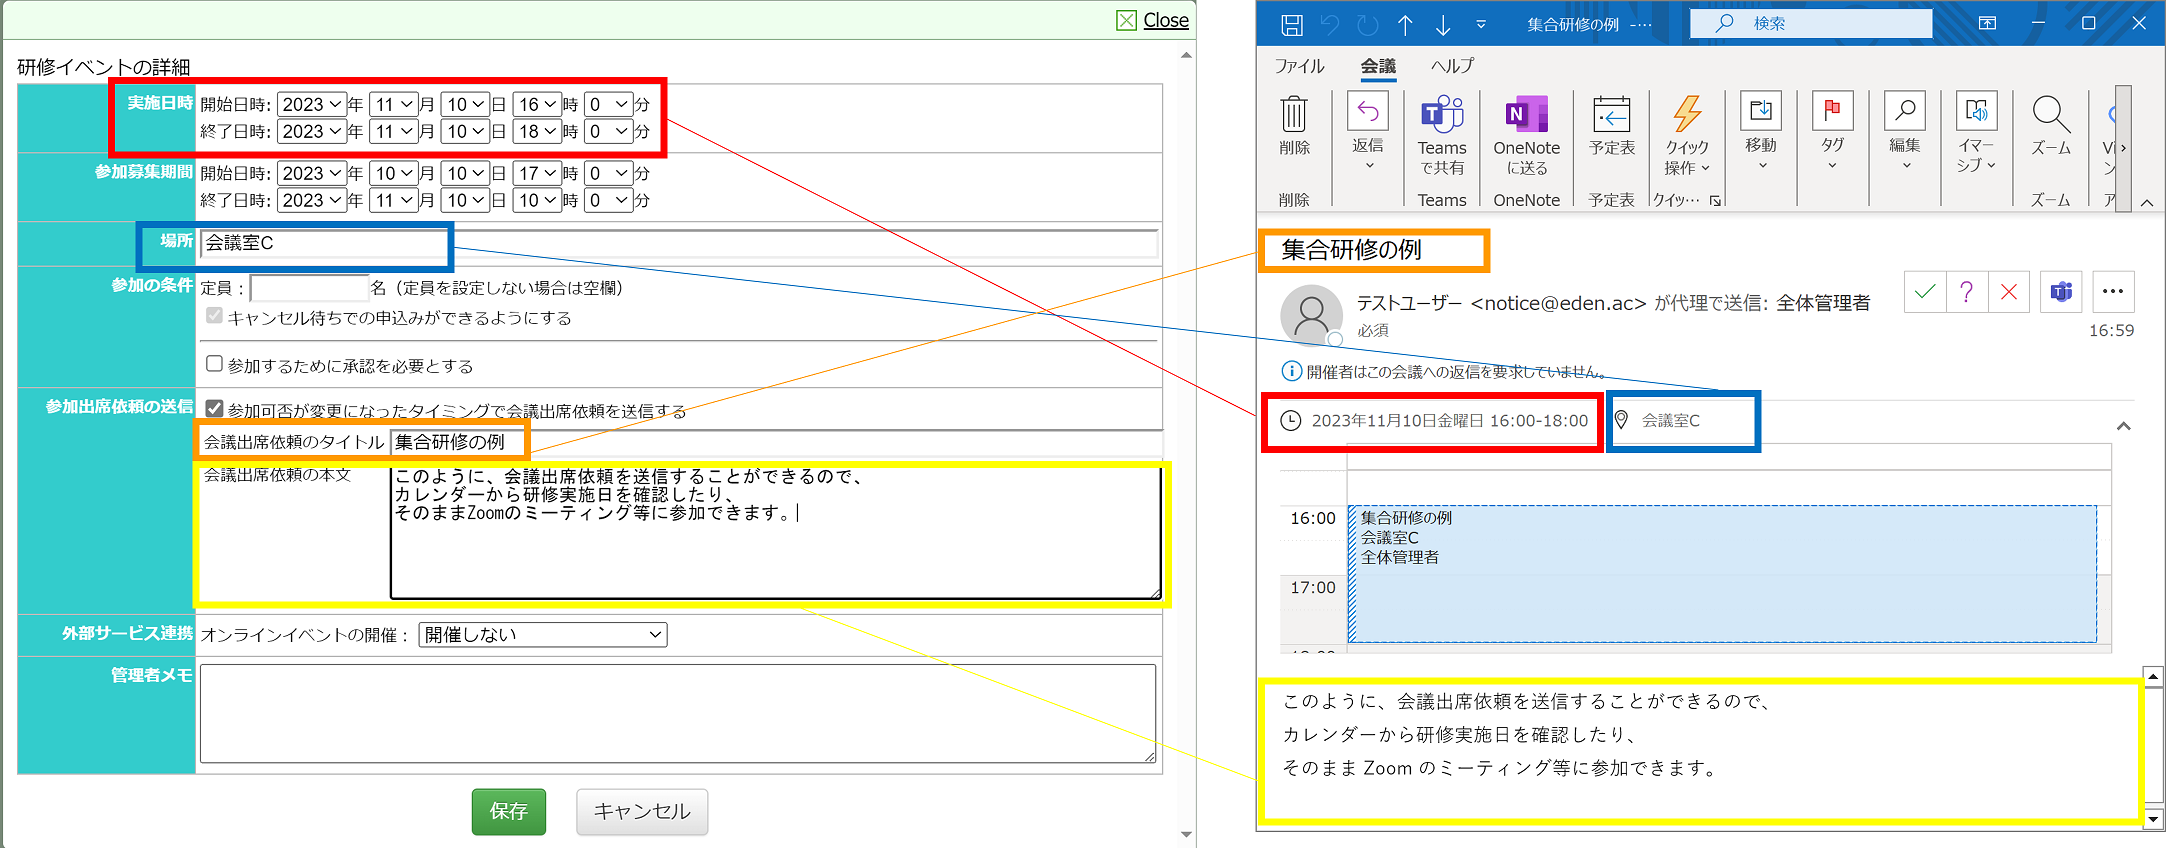
Task: Open the ファイル menu tab
Action: pos(1299,66)
